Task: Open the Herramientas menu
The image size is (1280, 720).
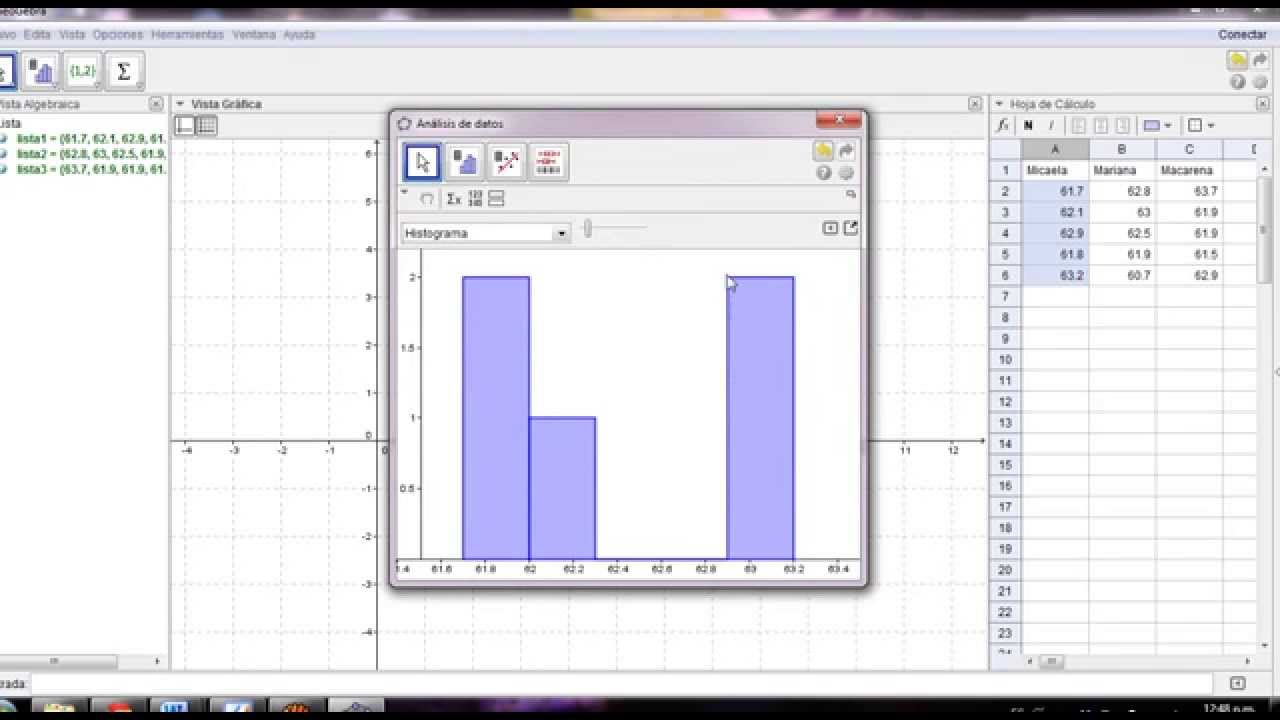Action: [187, 34]
